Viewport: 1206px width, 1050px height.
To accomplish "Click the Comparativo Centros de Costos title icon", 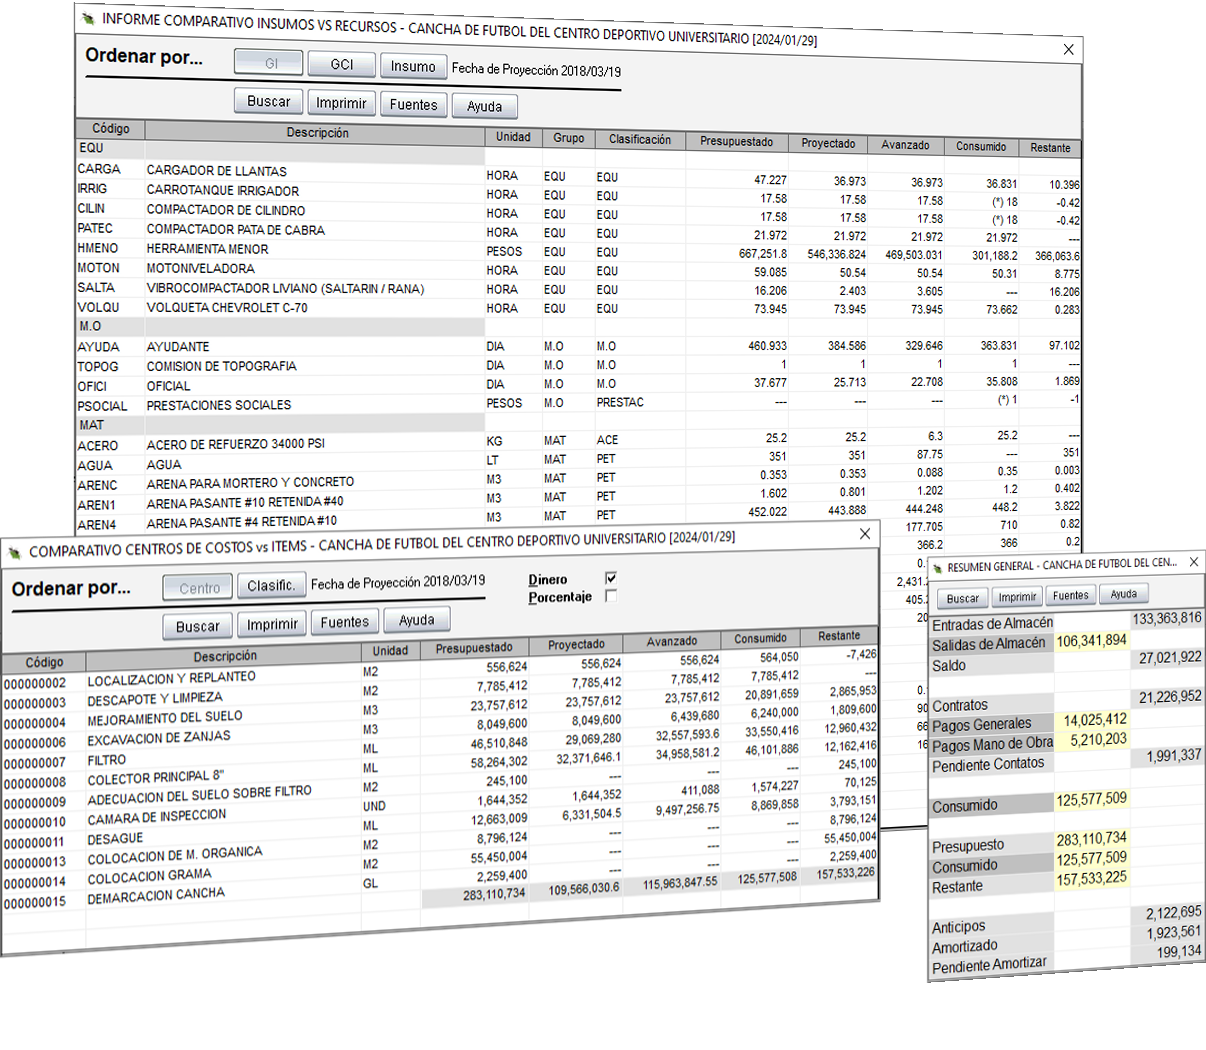I will (x=14, y=552).
